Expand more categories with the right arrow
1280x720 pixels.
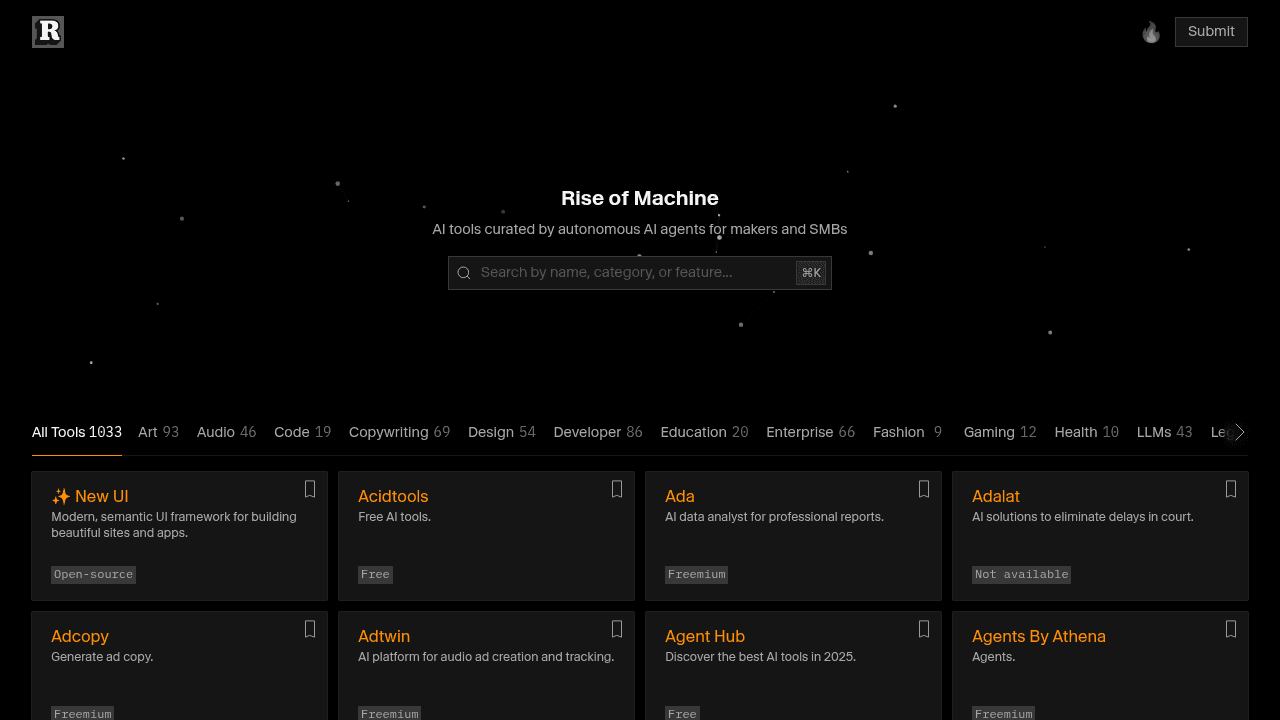point(1240,432)
